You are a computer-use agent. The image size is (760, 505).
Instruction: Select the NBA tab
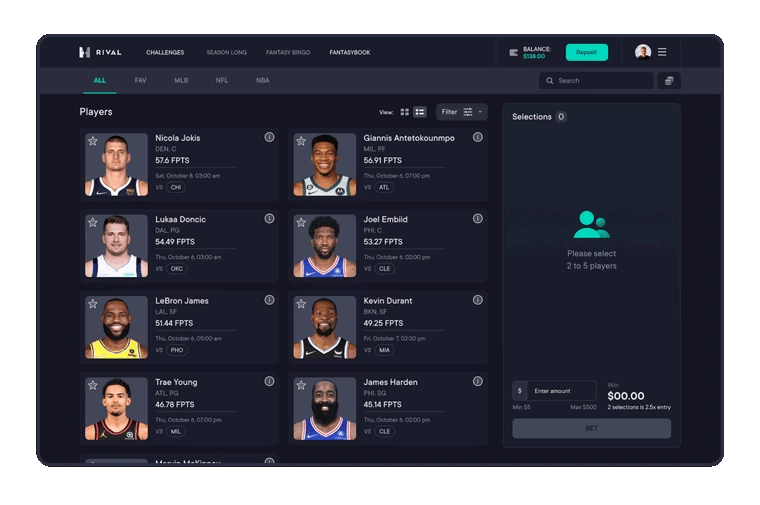[263, 80]
